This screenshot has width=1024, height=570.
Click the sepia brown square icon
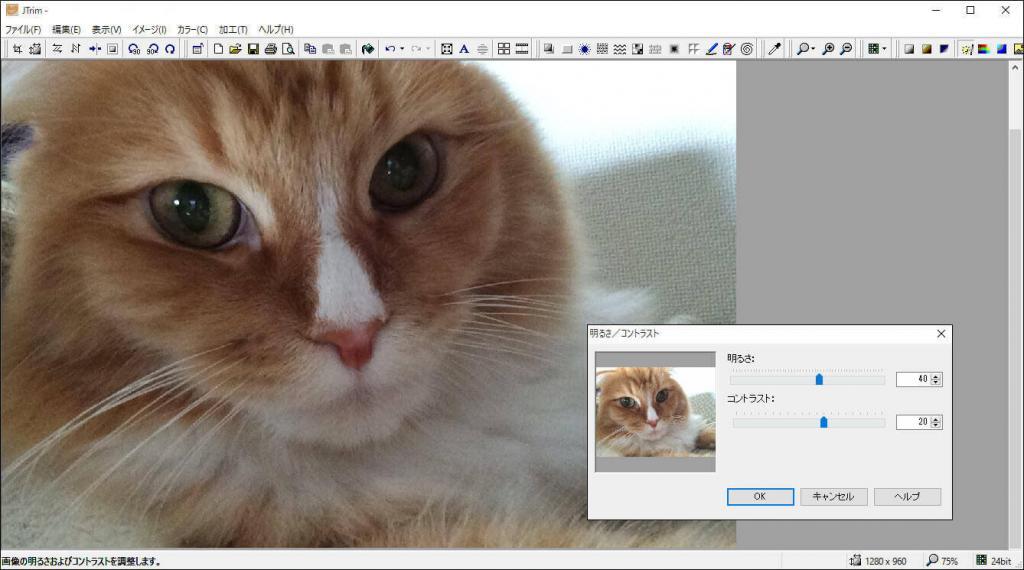[x=927, y=49]
